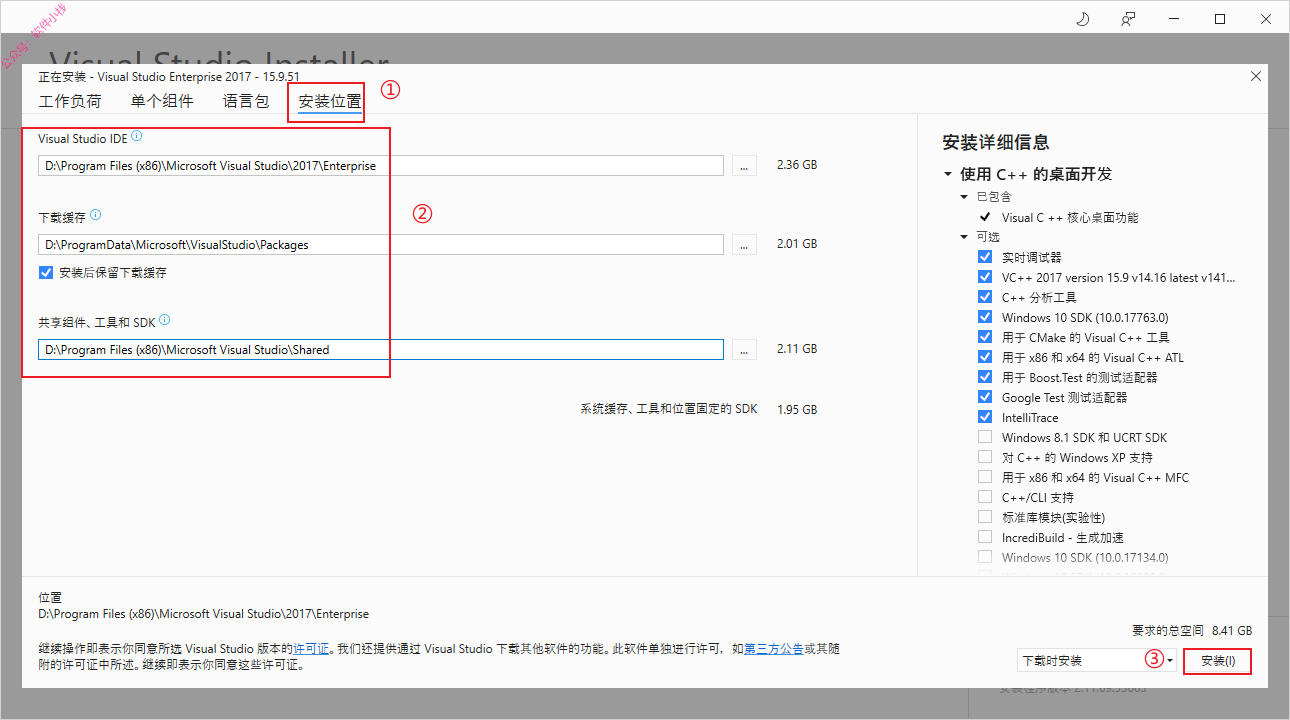Click the 下载缓存 Packages path field
Image resolution: width=1290 pixels, height=720 pixels.
tap(381, 244)
